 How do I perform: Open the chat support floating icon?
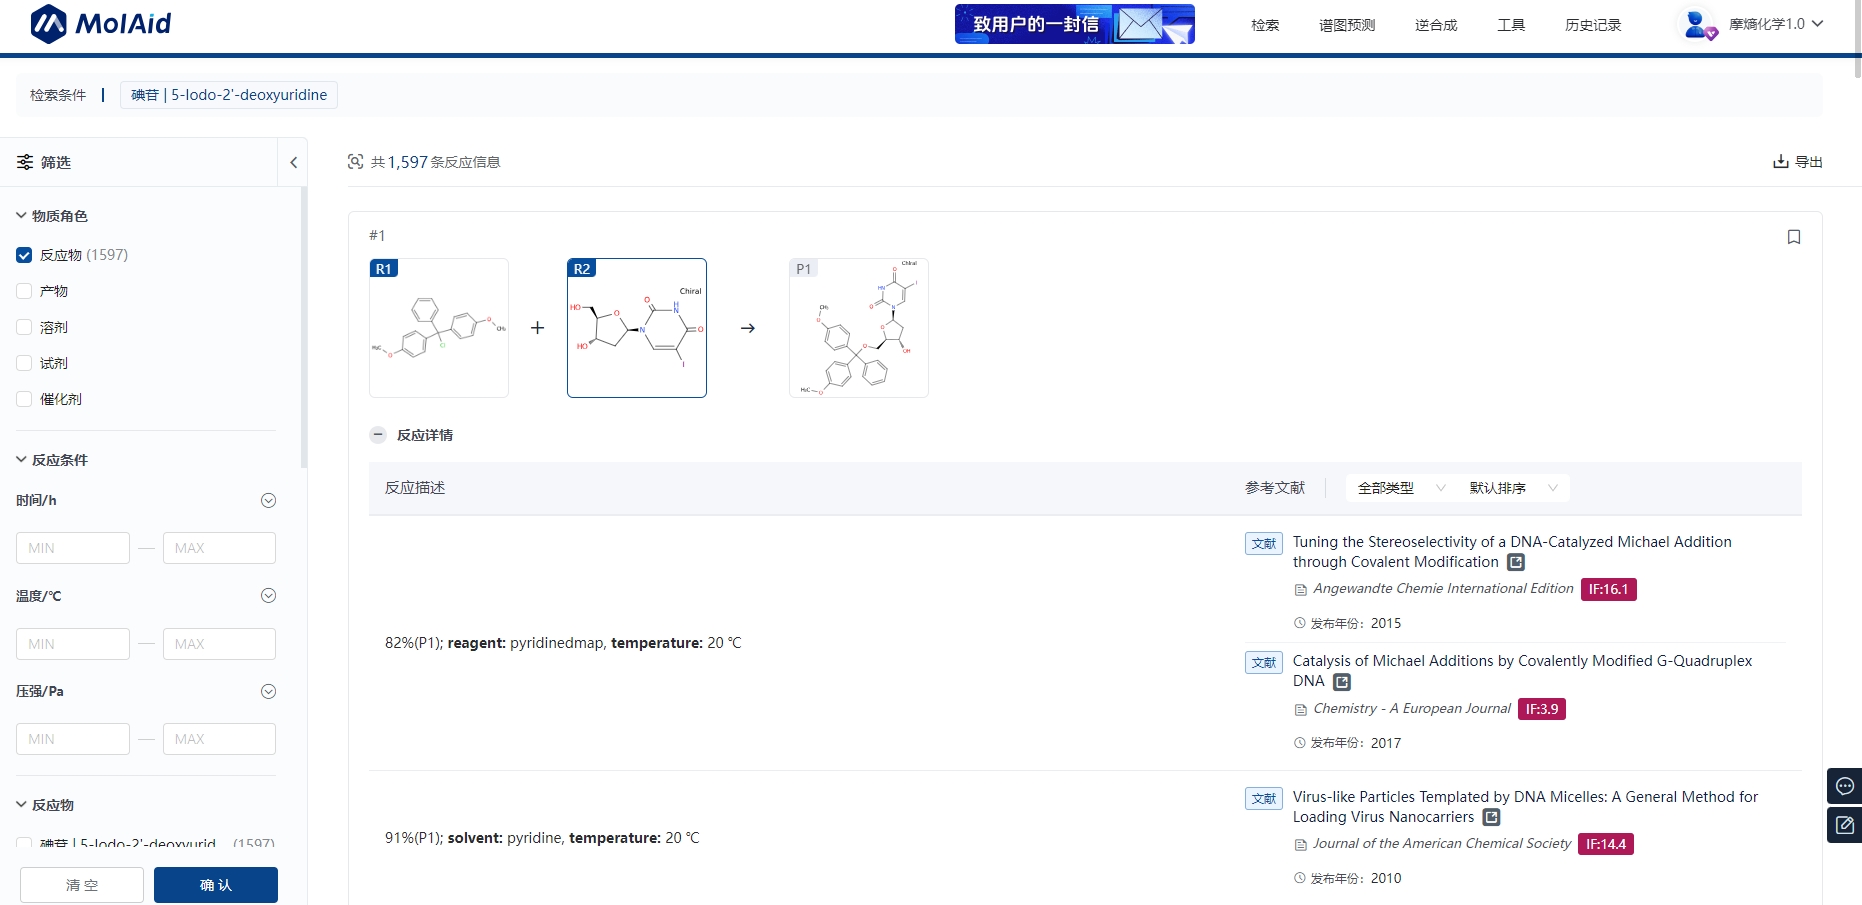pos(1844,786)
